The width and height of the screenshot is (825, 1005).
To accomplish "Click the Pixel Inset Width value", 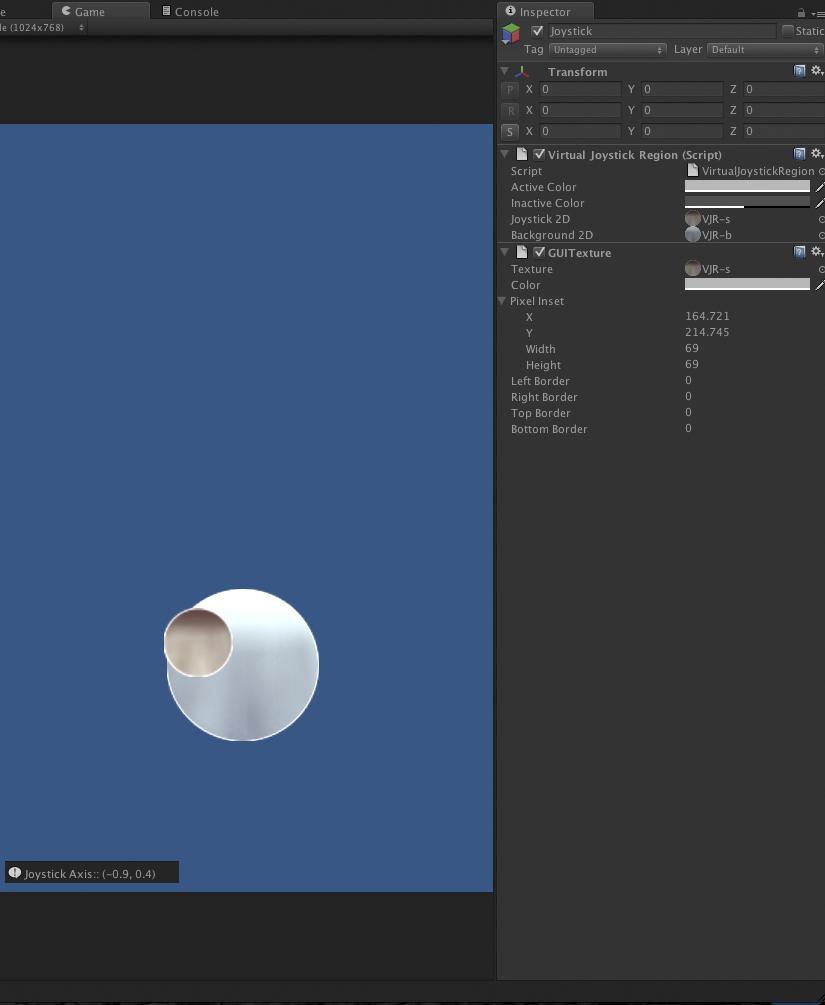I will coord(692,348).
